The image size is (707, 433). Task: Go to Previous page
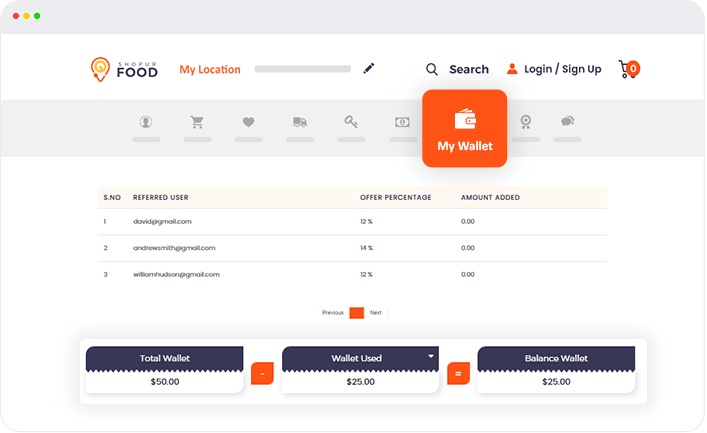(333, 313)
